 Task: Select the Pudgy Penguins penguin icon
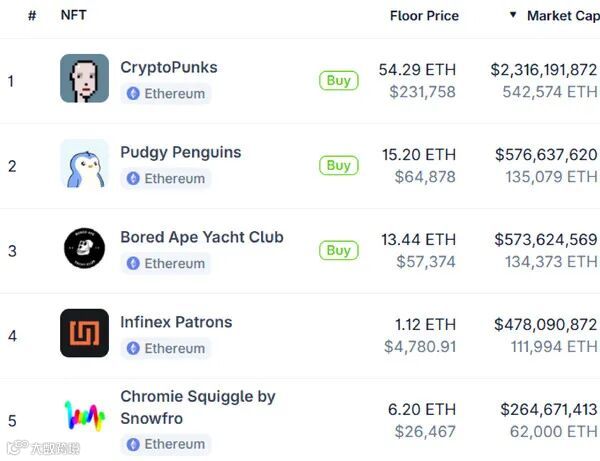pyautogui.click(x=84, y=164)
